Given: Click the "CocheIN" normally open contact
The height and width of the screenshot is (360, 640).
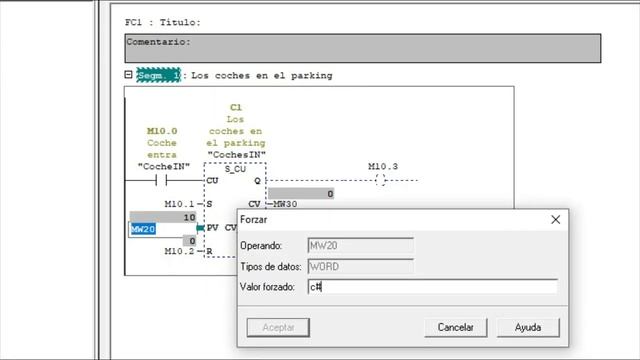Looking at the screenshot, I should coord(161,180).
